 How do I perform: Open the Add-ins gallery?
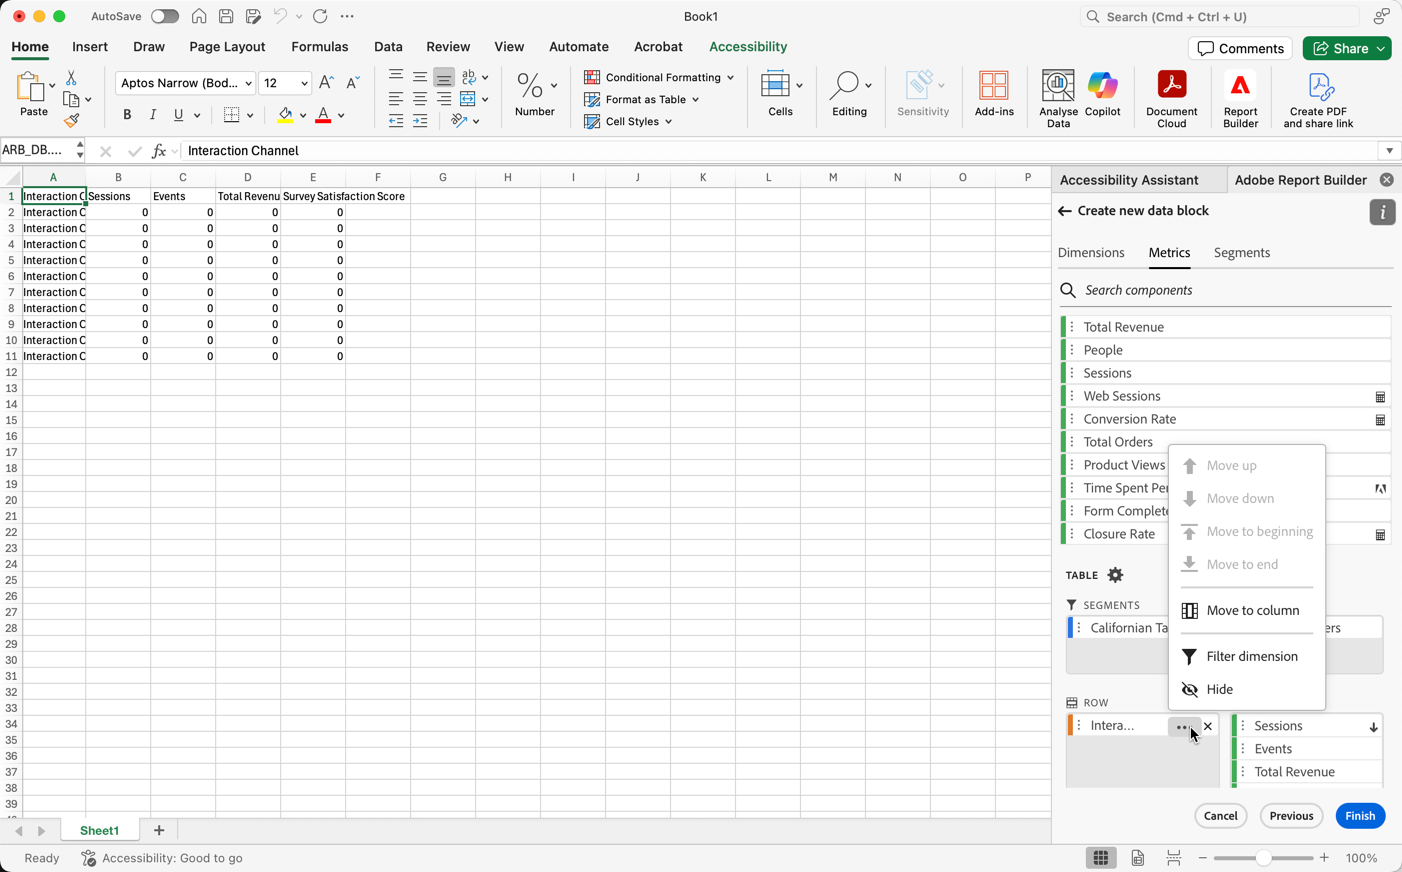(x=994, y=94)
